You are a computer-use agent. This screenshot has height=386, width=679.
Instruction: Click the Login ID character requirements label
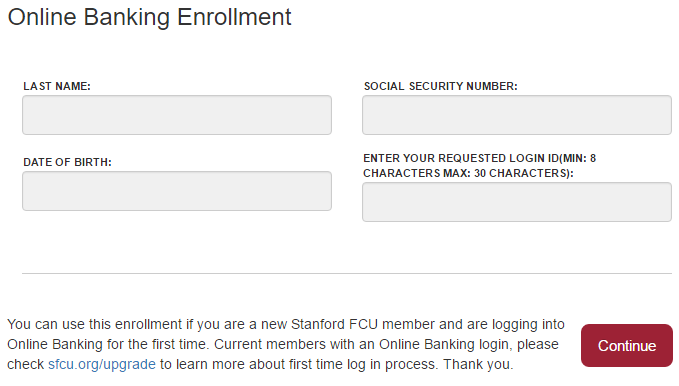pyautogui.click(x=479, y=165)
